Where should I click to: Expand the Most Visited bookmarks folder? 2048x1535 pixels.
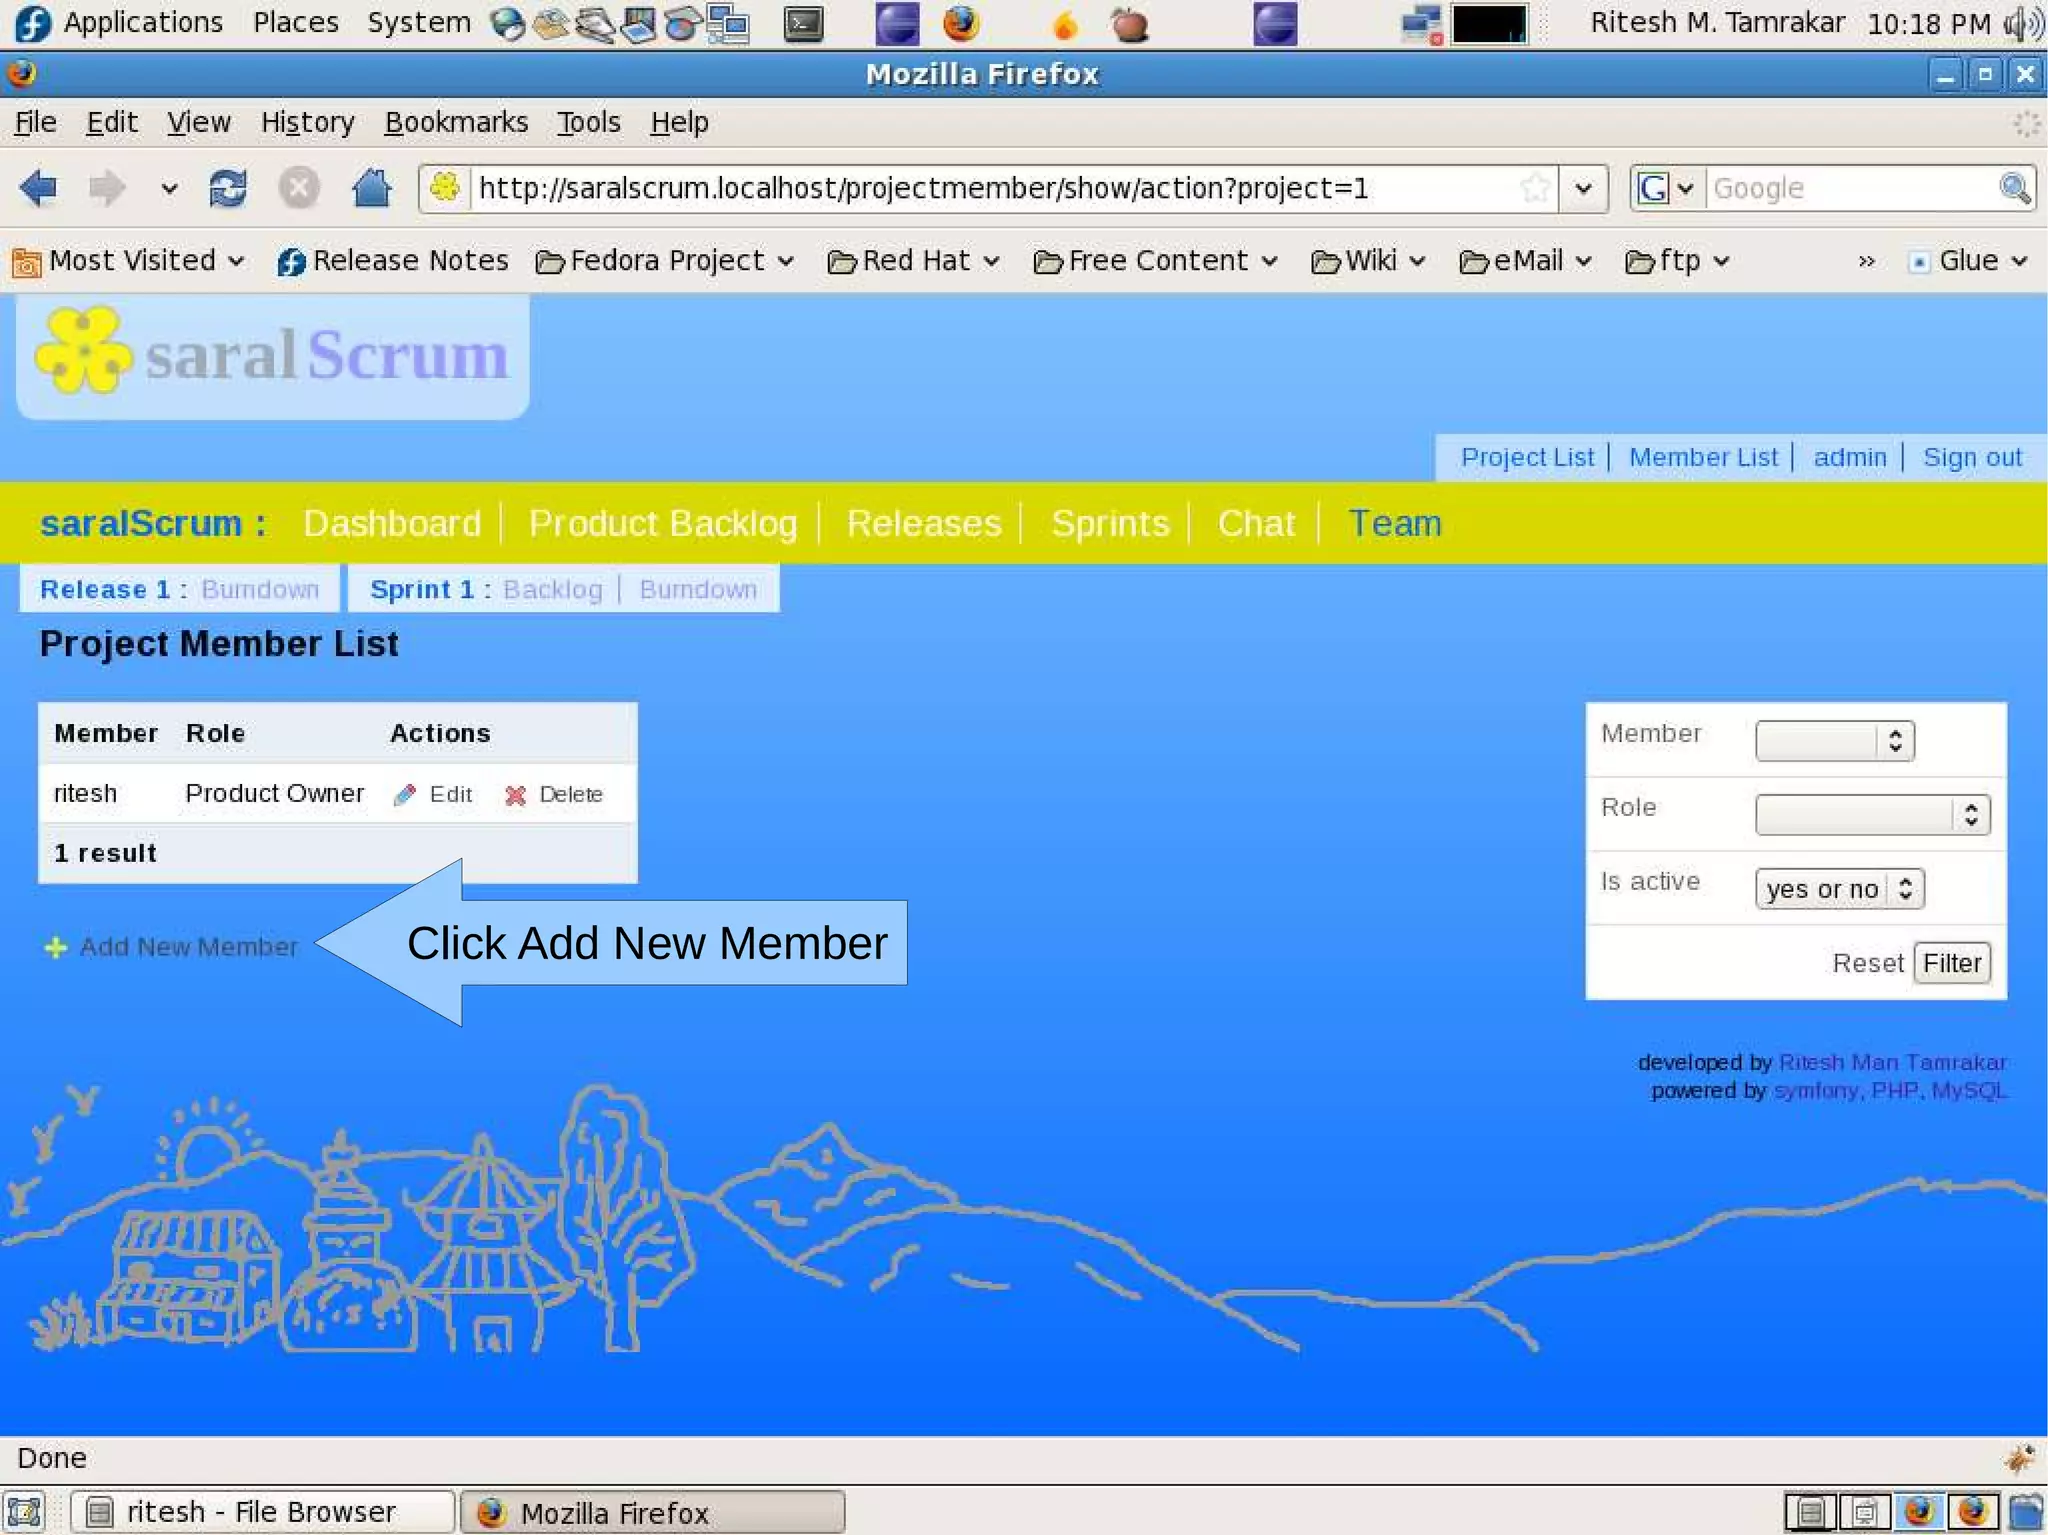pyautogui.click(x=128, y=261)
